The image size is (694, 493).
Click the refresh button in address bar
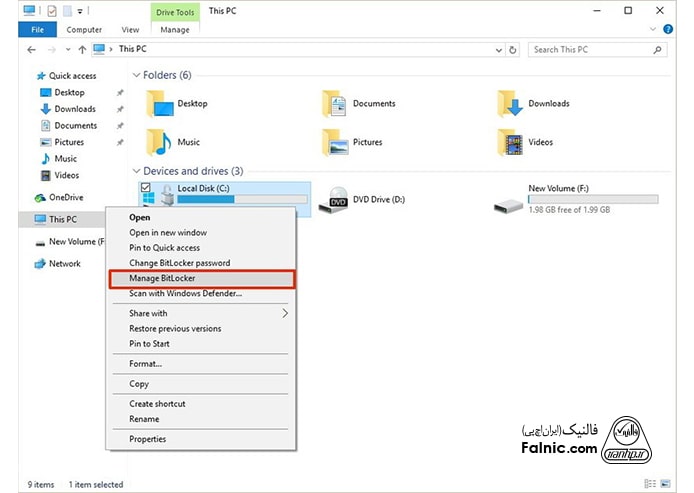(513, 49)
